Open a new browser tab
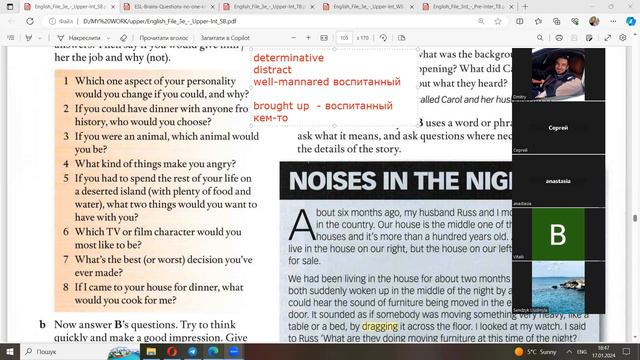 coord(525,7)
